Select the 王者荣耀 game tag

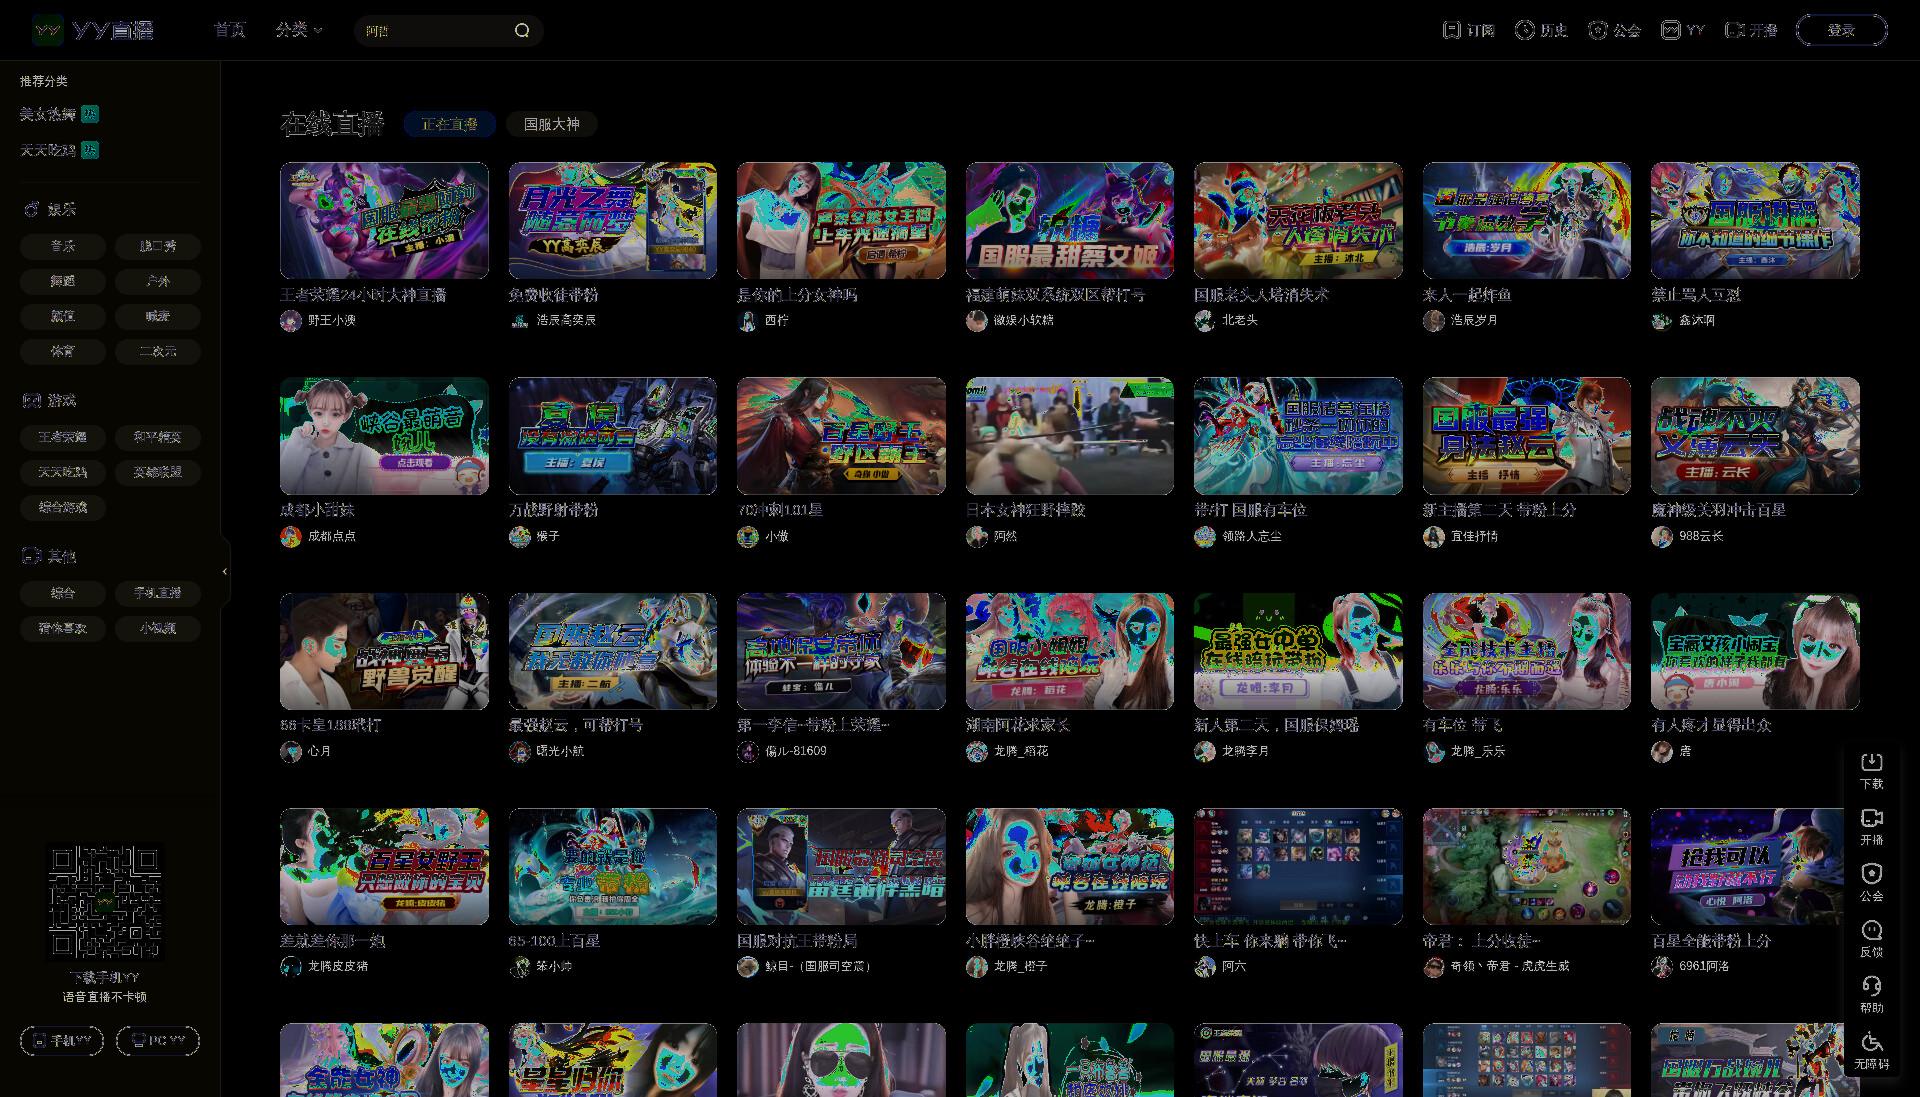63,437
